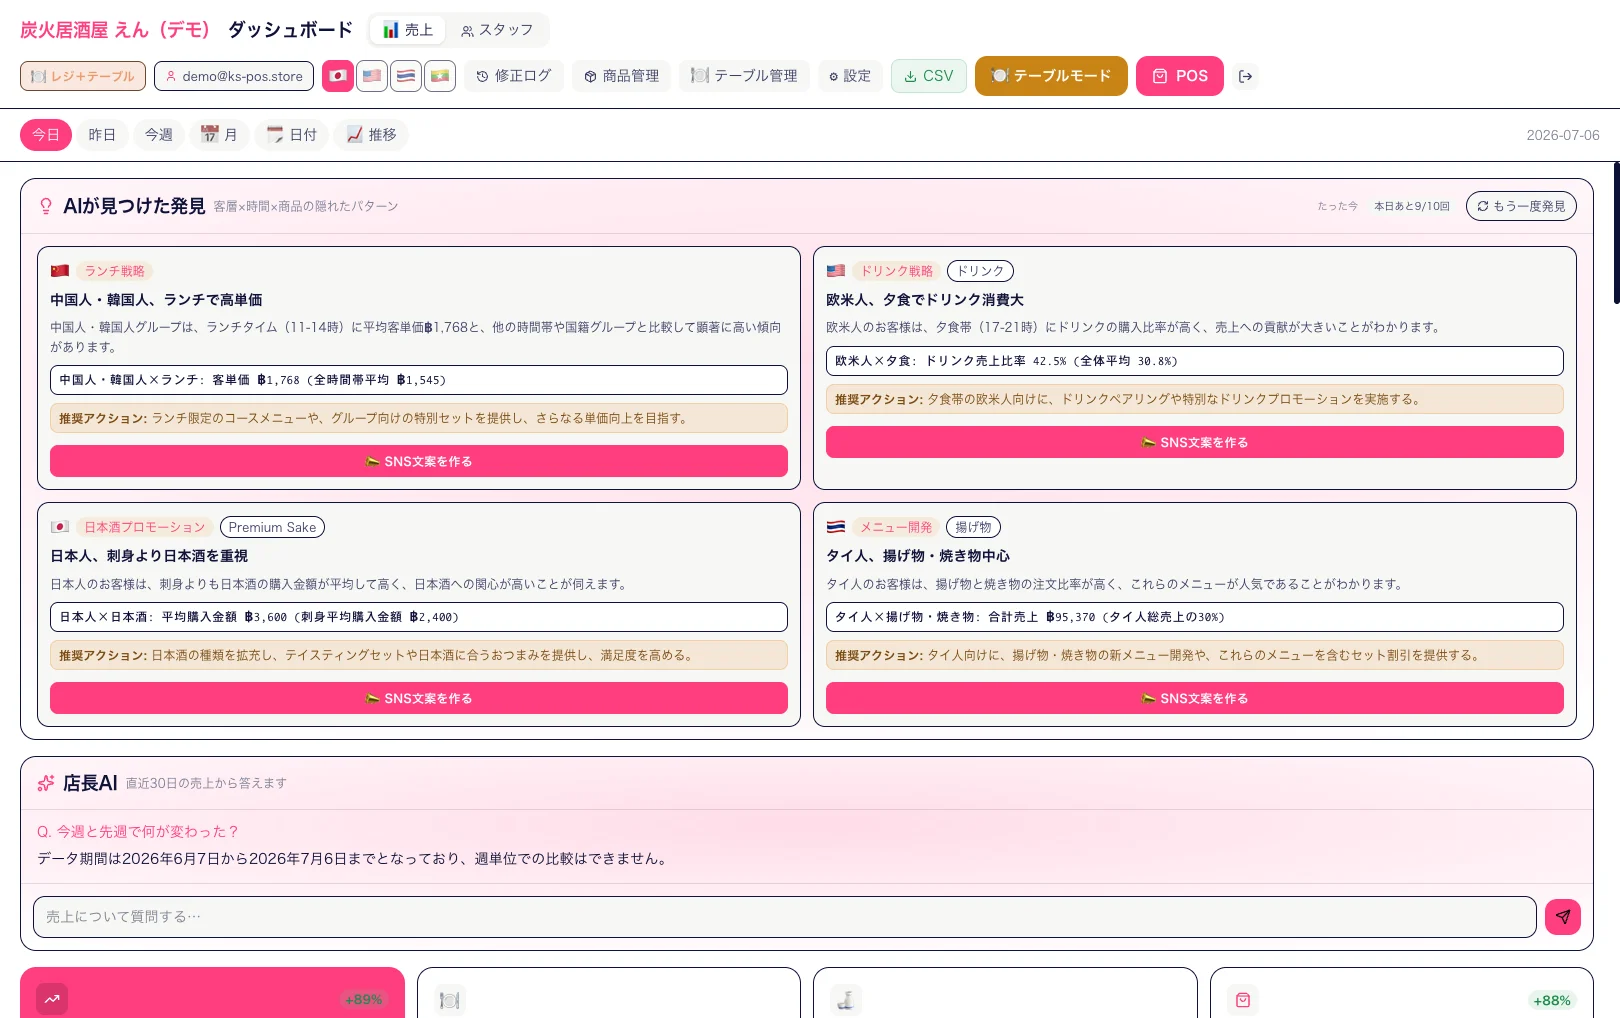
Task: Select the 月 period filter
Action: (x=219, y=135)
